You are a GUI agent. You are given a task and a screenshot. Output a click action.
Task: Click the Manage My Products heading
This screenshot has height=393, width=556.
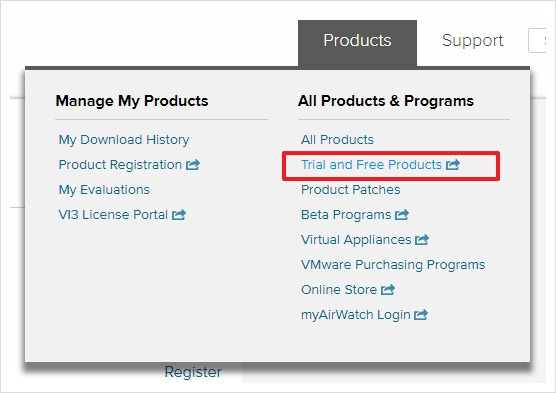click(132, 101)
